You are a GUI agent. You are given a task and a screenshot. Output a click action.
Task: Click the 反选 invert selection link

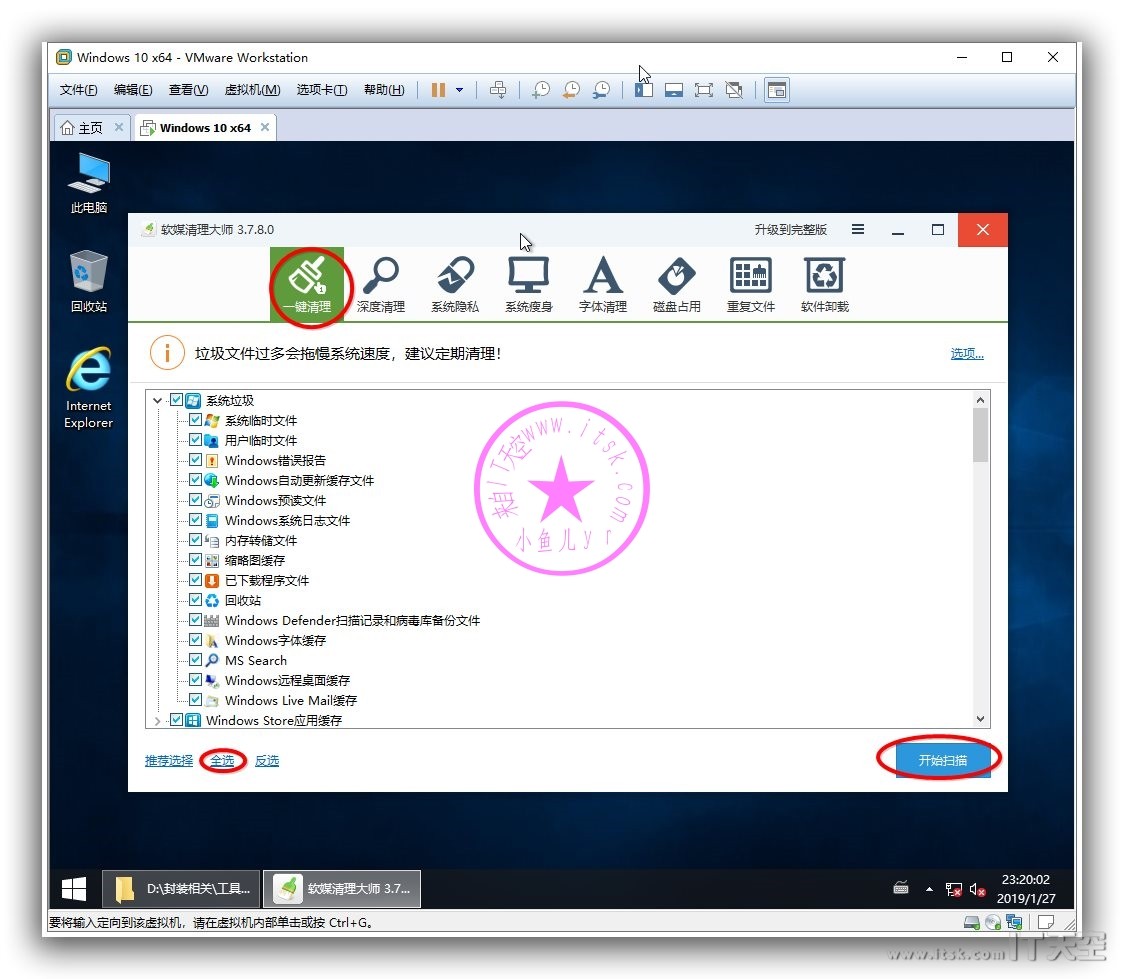click(x=267, y=760)
